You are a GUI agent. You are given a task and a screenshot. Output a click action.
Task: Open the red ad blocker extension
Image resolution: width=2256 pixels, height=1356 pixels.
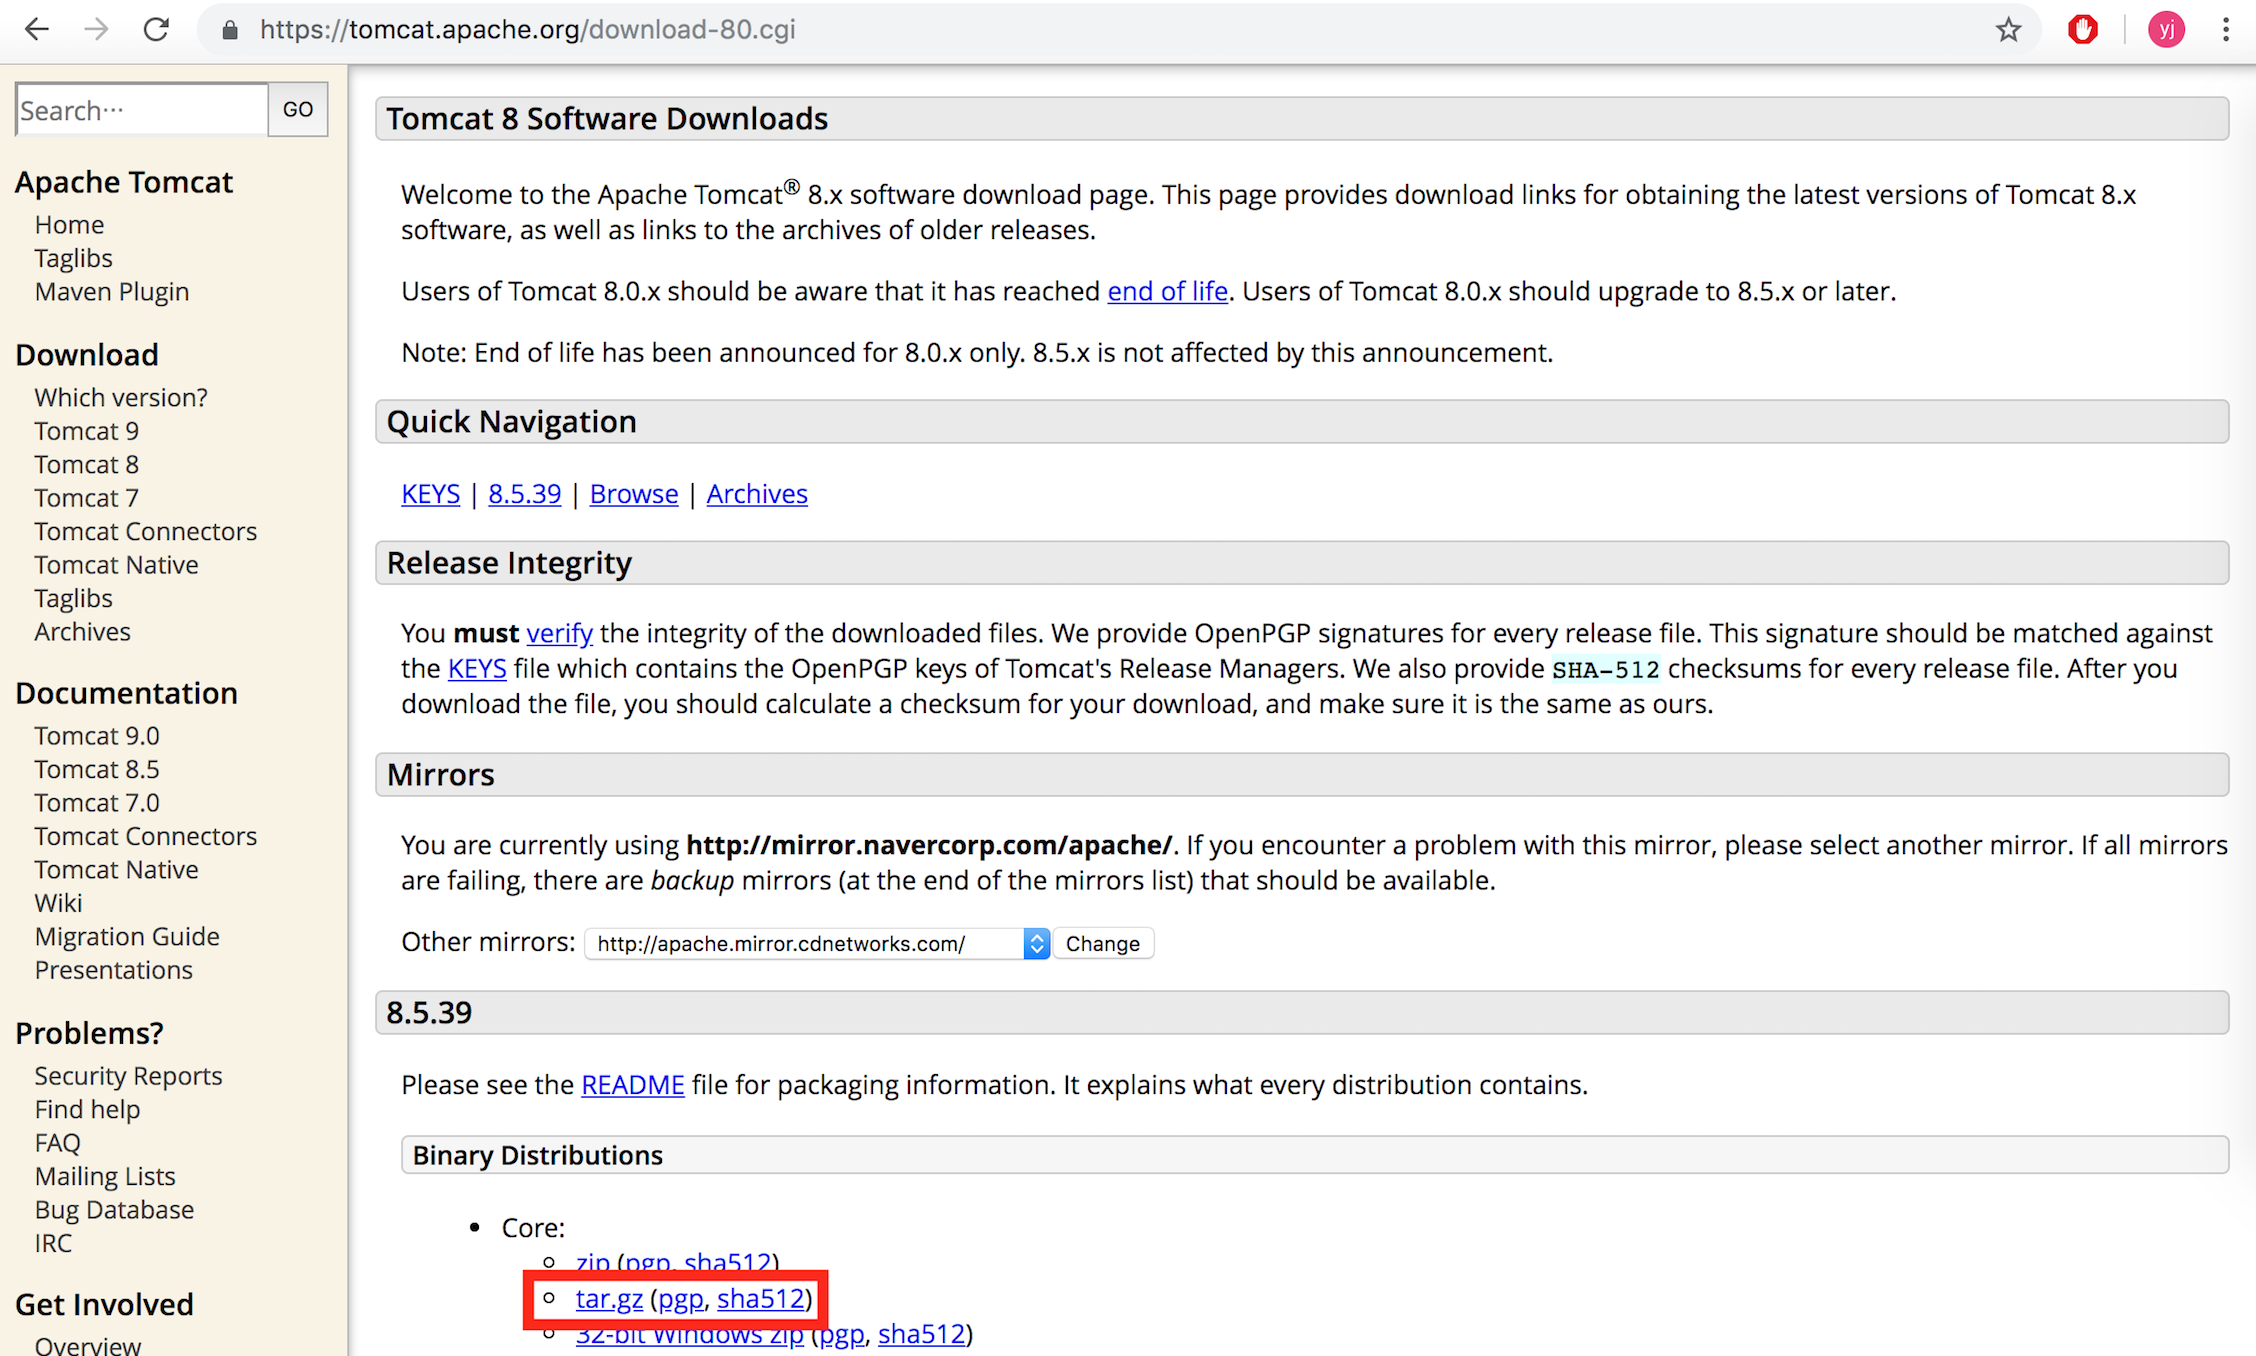(2083, 30)
